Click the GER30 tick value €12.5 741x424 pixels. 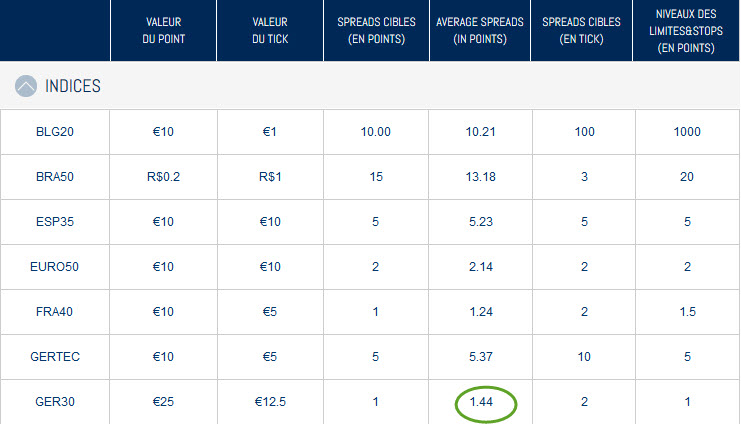click(269, 404)
